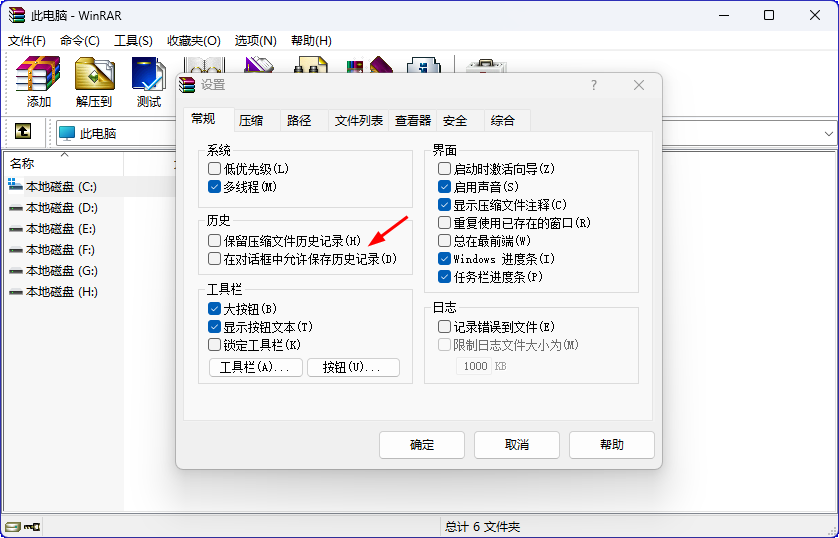This screenshot has height=538, width=839.
Task: Click the disk icon in status bar
Action: point(13,527)
